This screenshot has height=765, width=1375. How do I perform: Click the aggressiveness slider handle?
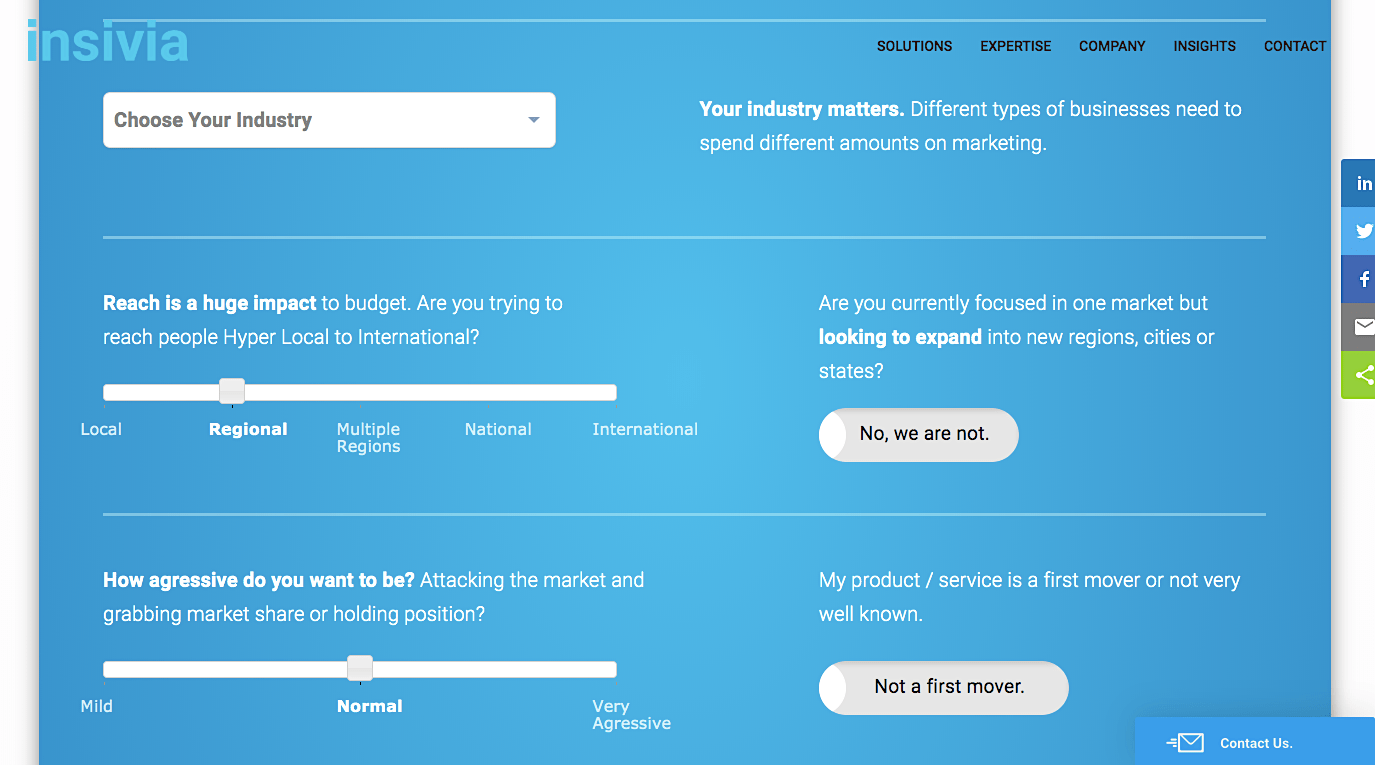pos(360,668)
